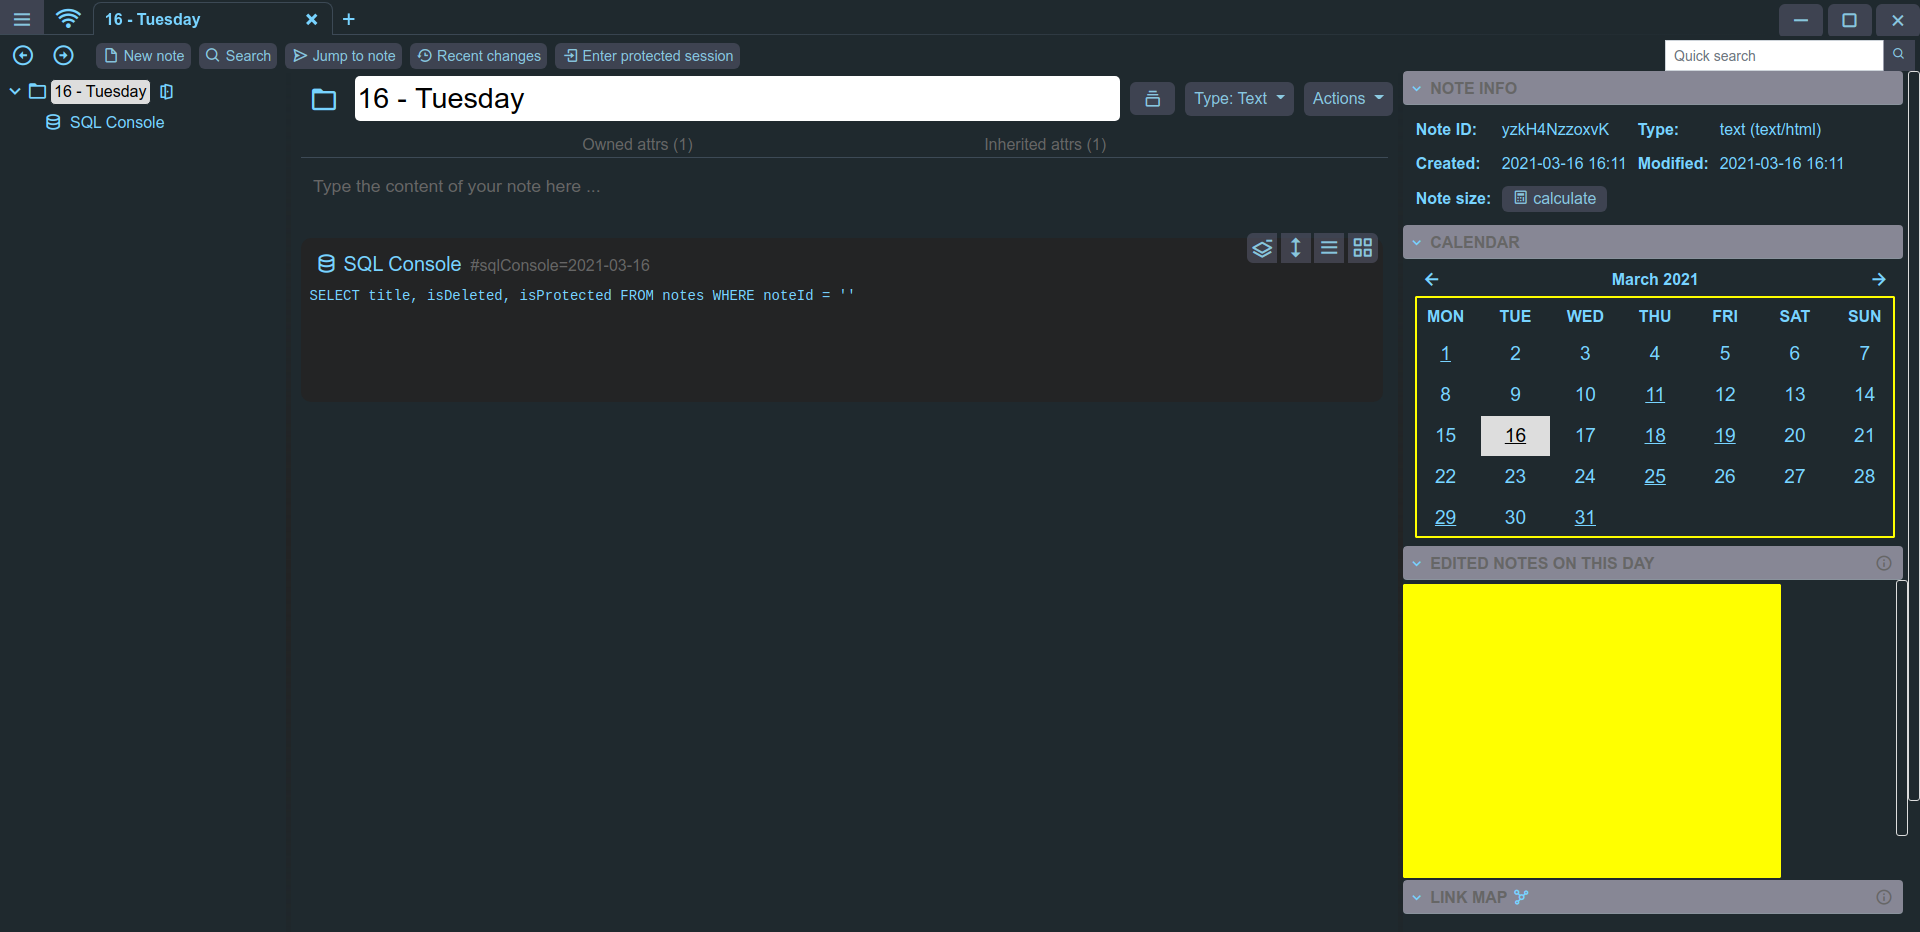Switch to Owned attrs tab
Screen dimensions: 1920x932
[637, 144]
